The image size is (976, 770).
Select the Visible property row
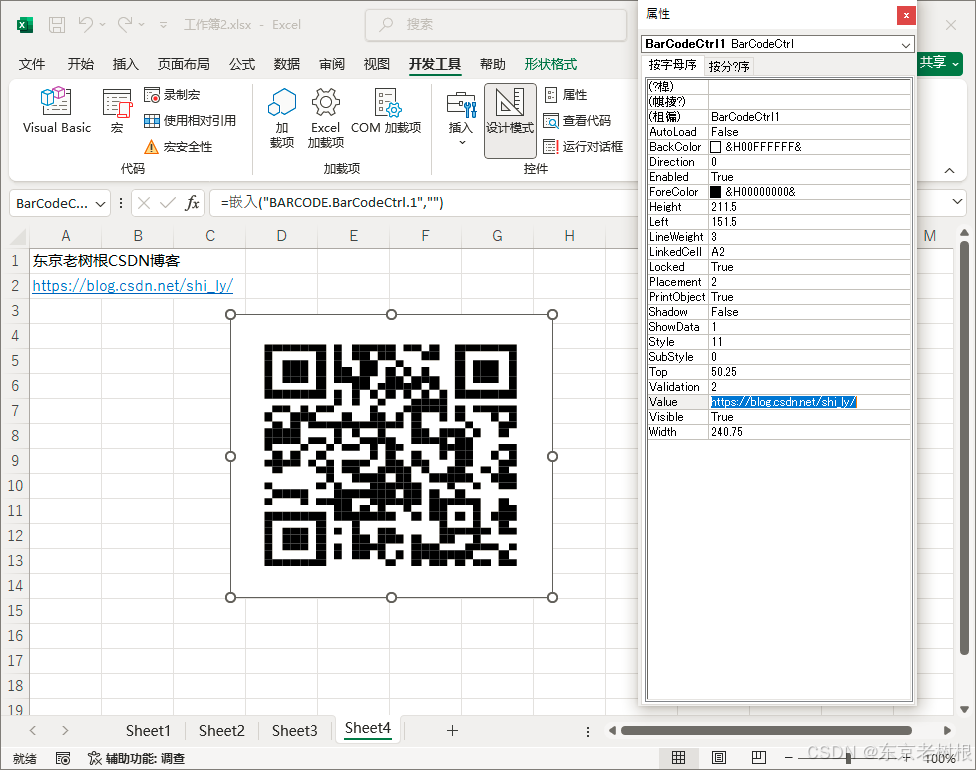[779, 417]
